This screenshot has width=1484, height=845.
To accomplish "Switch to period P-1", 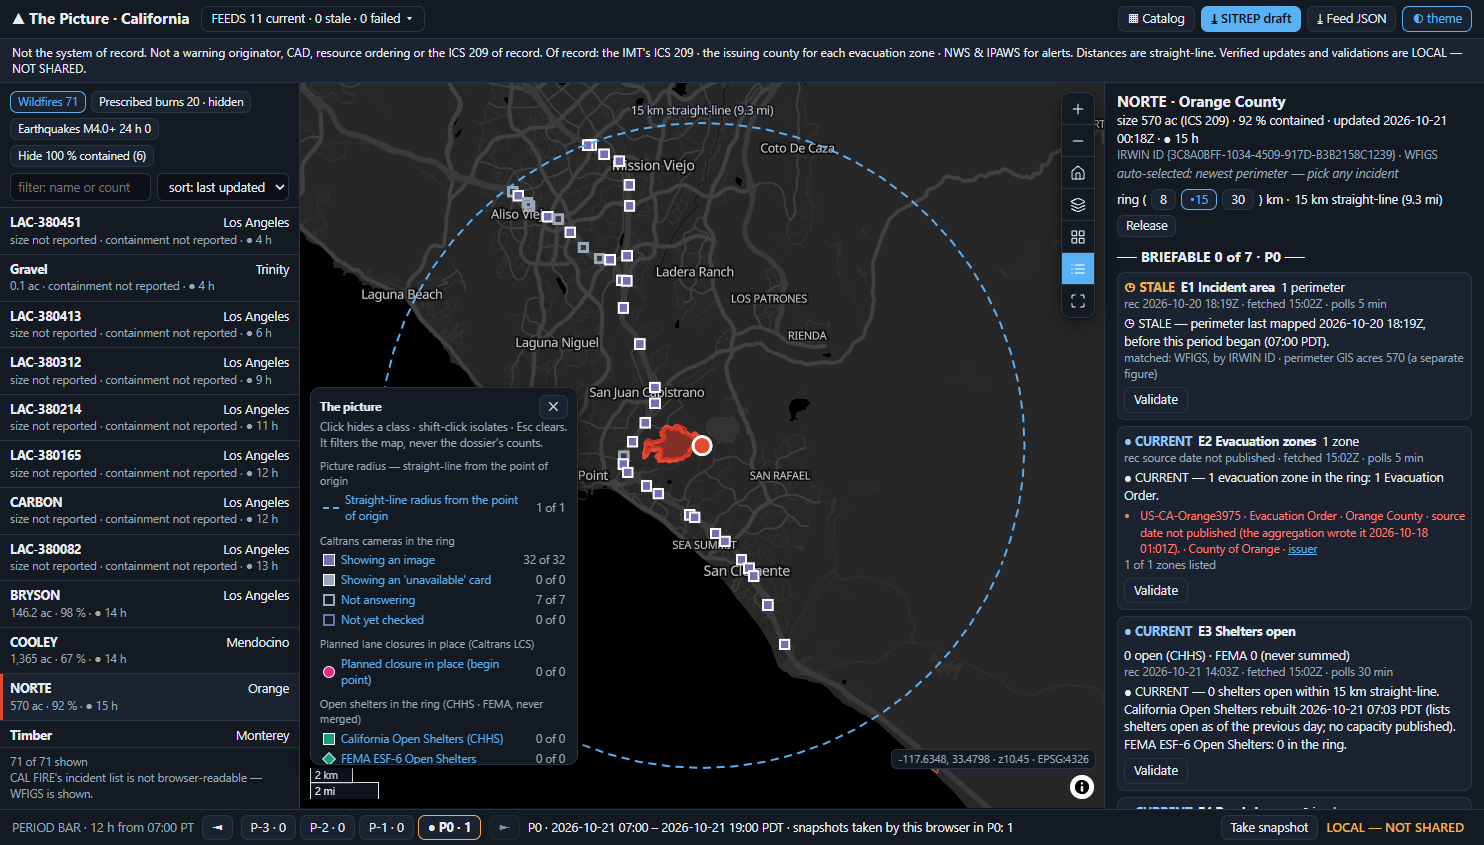I will tap(387, 827).
